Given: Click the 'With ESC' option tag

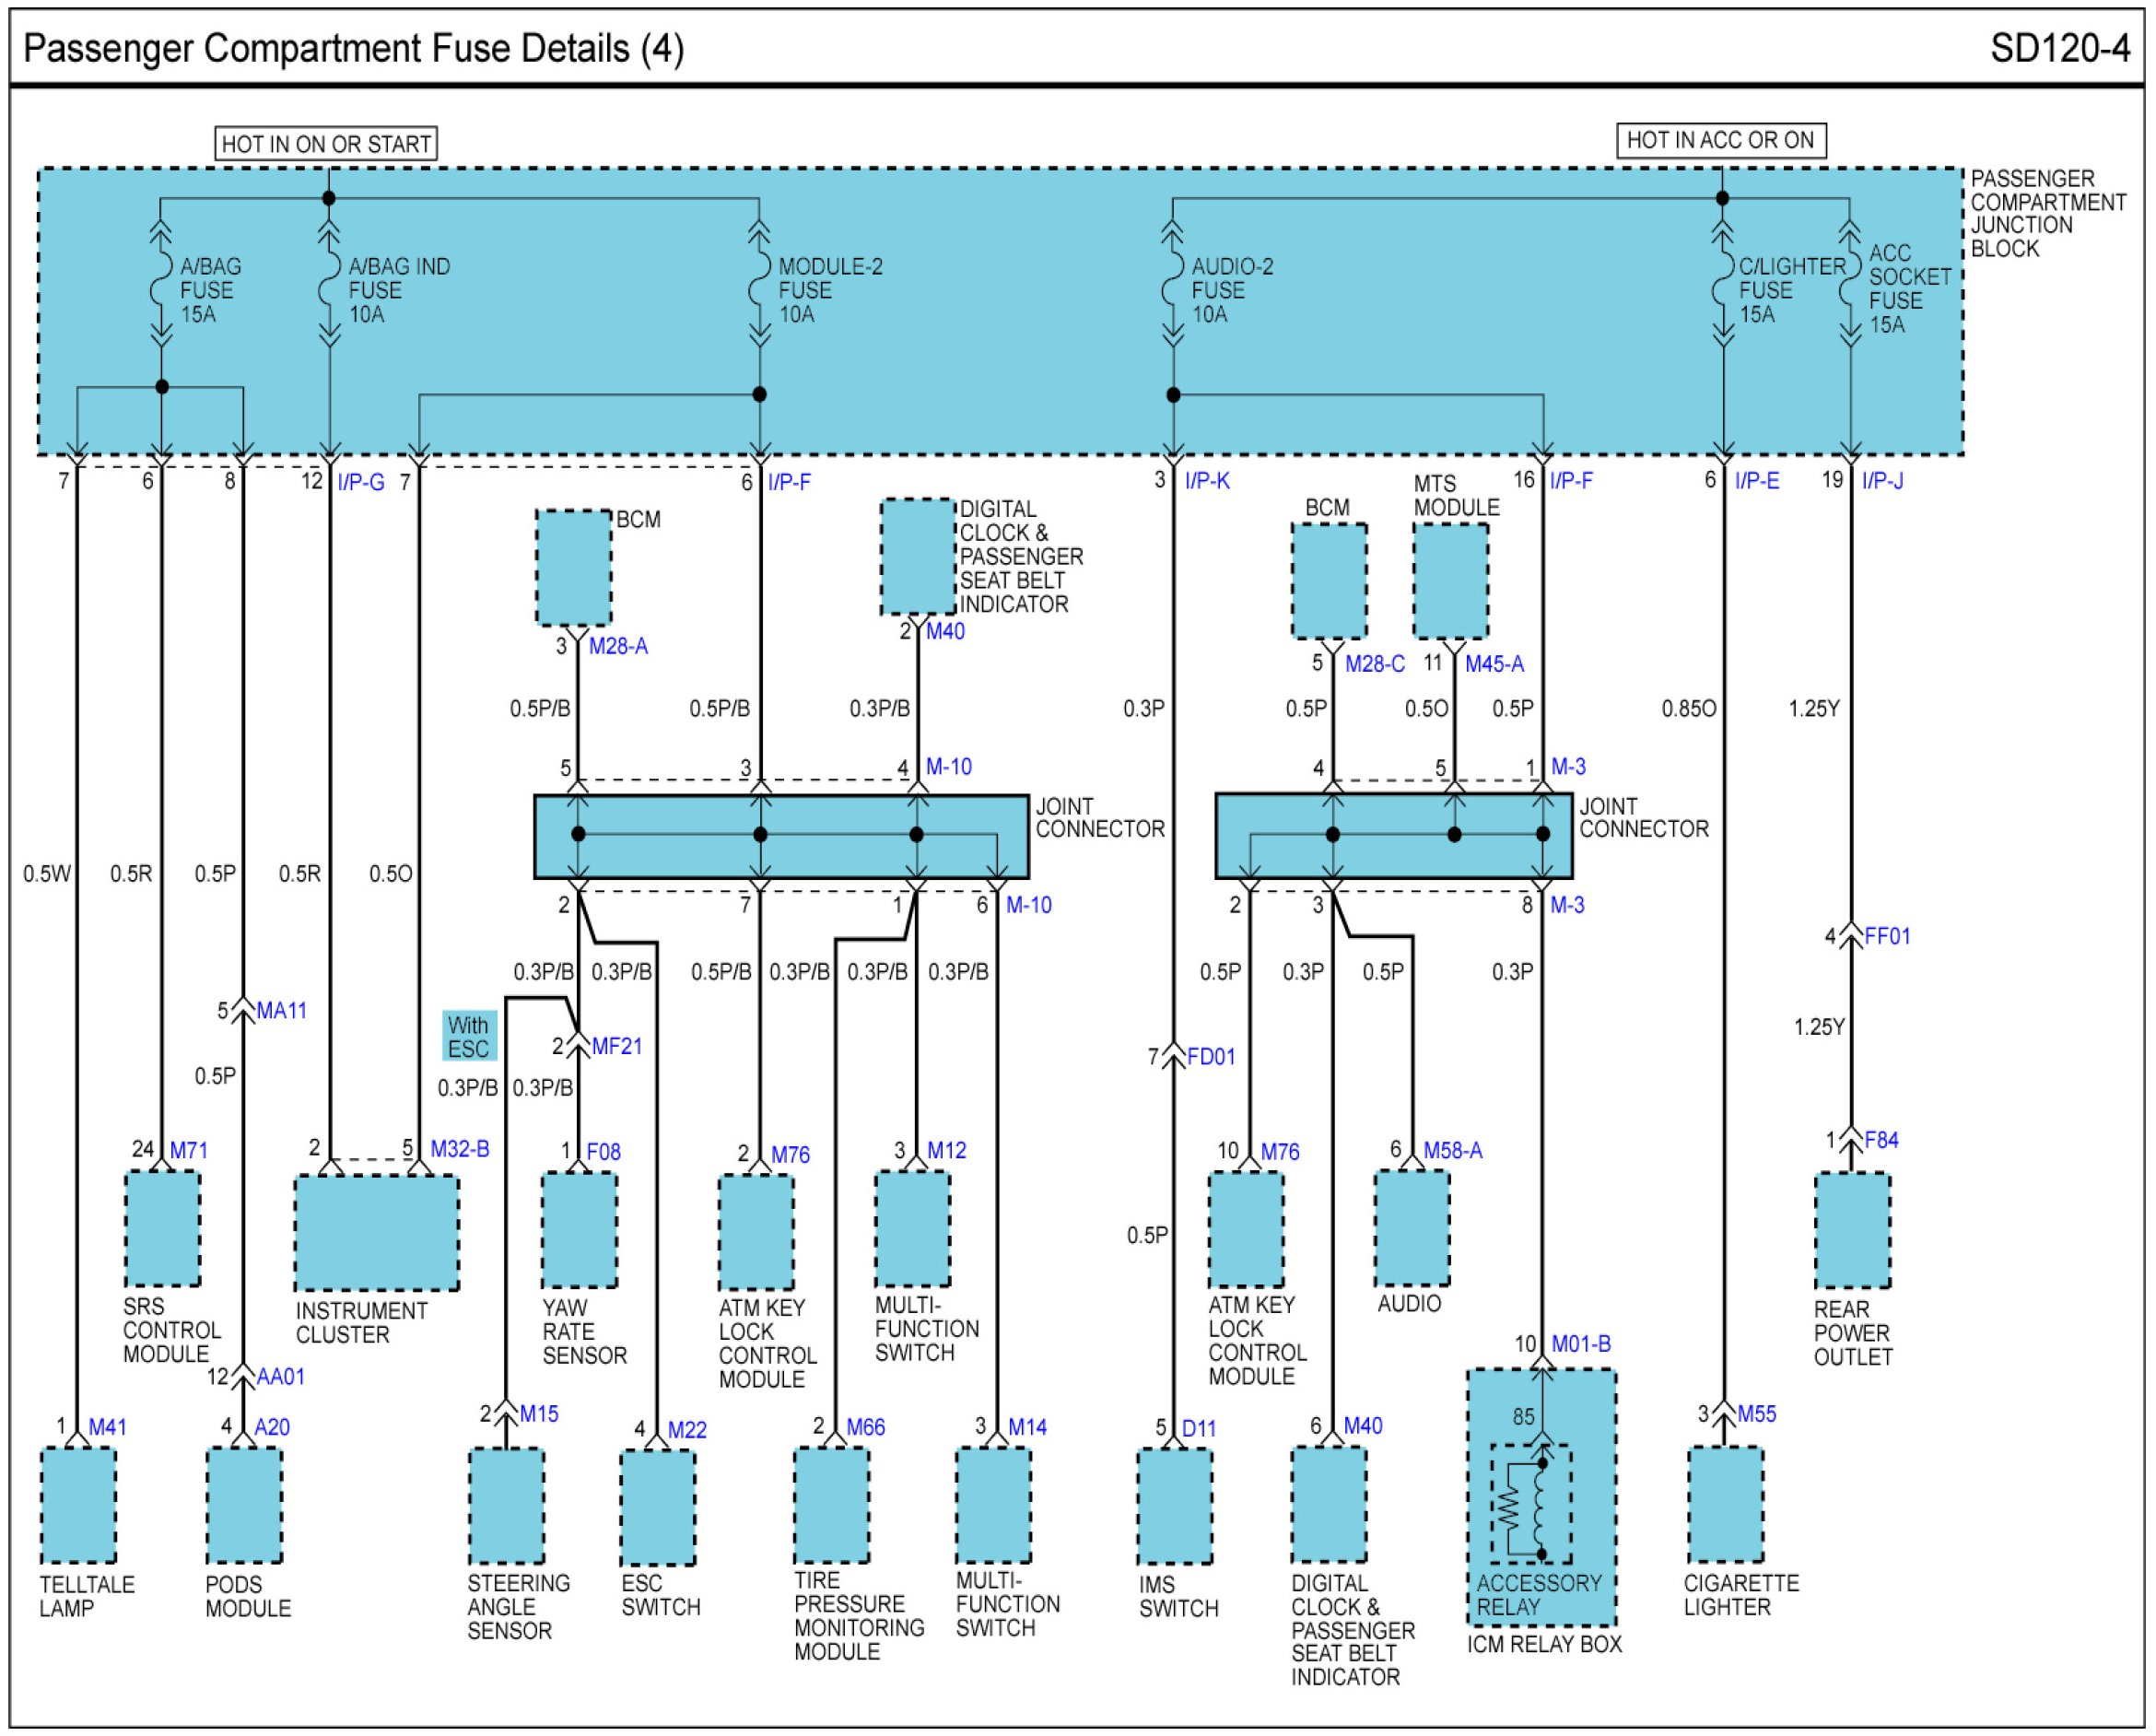Looking at the screenshot, I should point(469,1036).
